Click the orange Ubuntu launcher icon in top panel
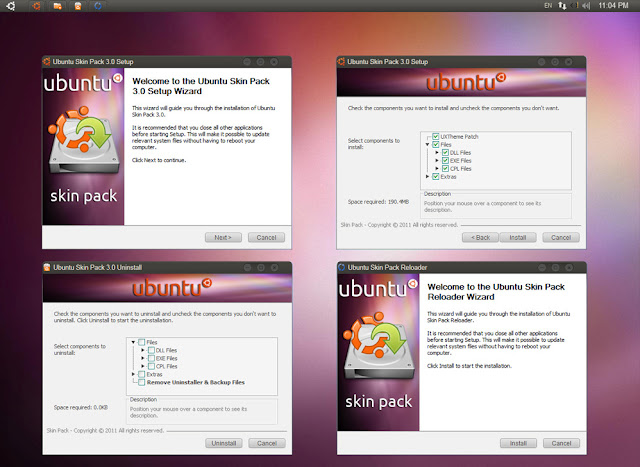 point(36,6)
